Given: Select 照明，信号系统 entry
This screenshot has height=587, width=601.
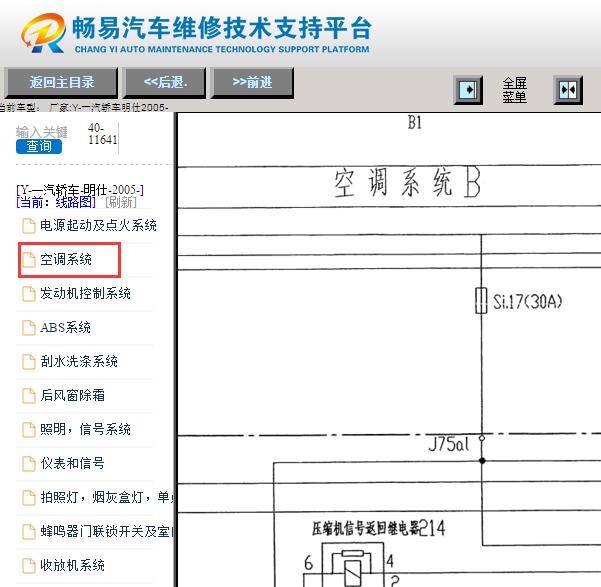Looking at the screenshot, I should pos(85,429).
